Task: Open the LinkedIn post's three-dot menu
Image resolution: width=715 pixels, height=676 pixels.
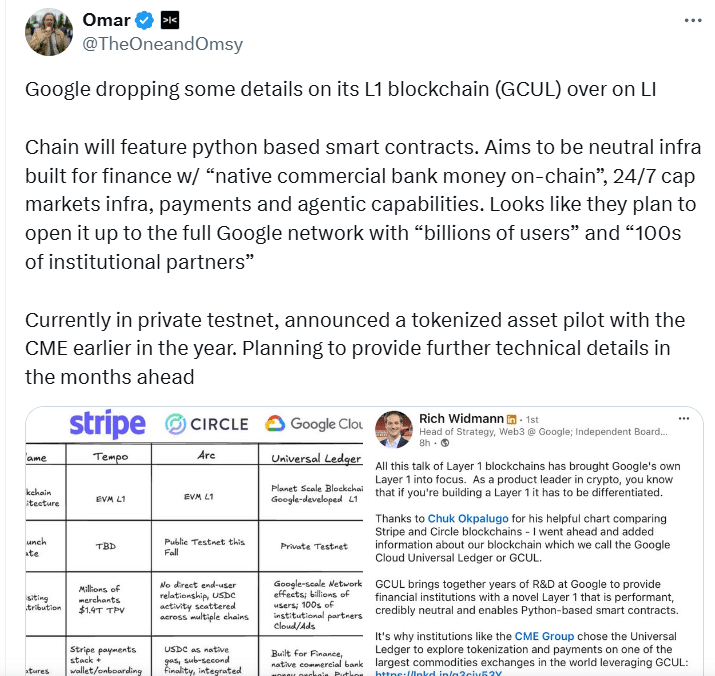Action: 684,418
